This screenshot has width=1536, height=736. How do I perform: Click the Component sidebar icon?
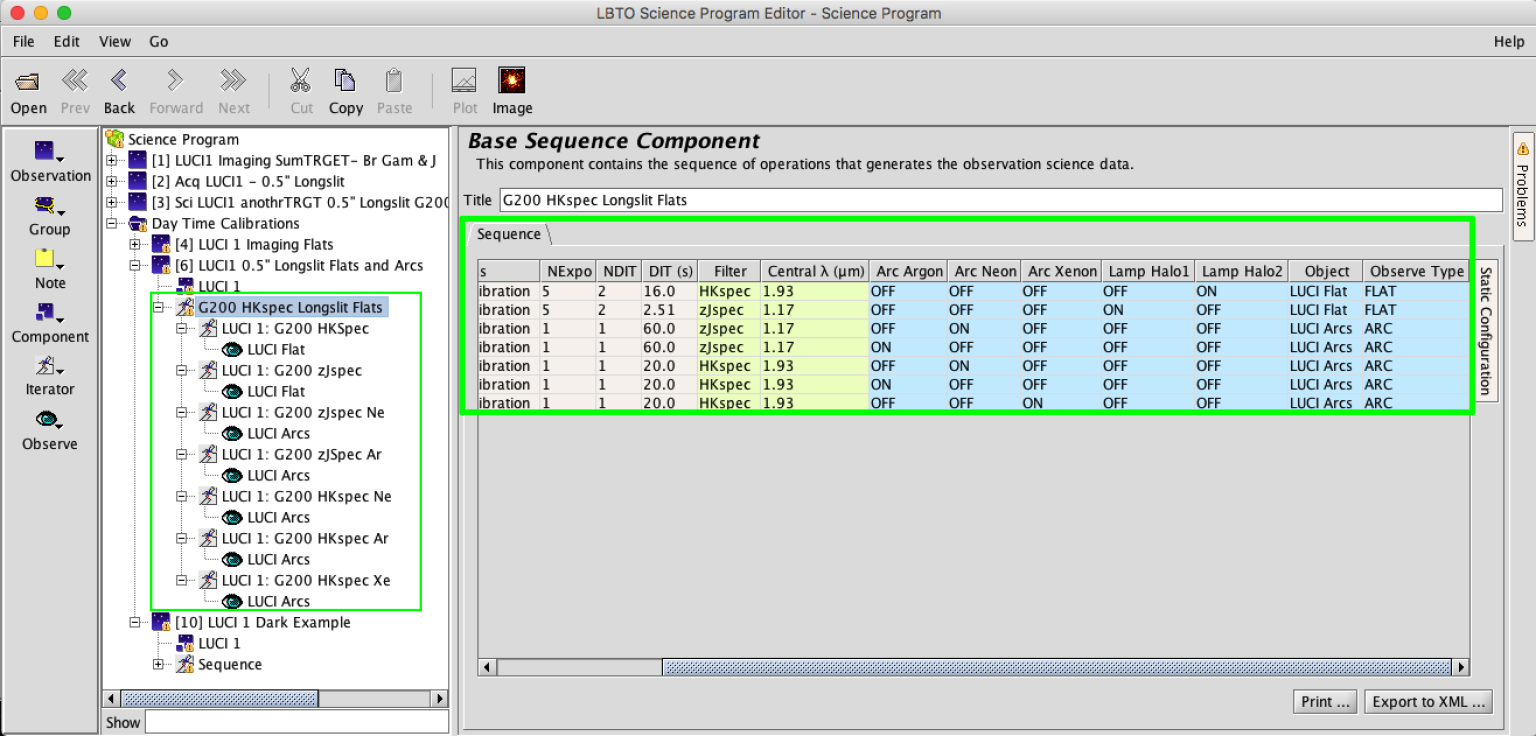click(x=48, y=313)
